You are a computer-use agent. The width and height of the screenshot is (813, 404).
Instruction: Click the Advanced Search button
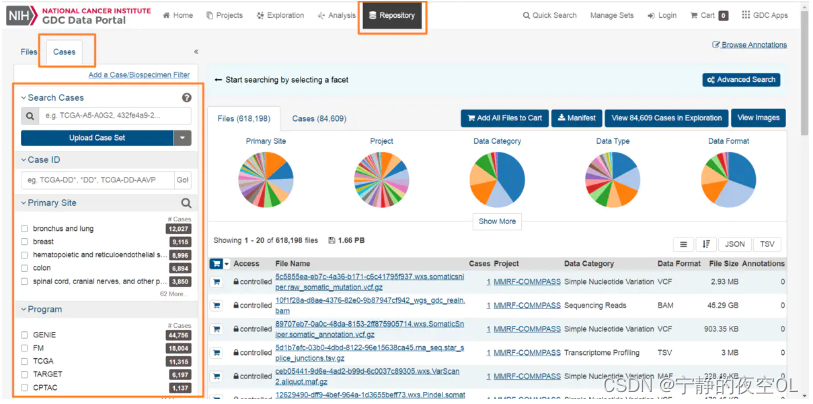[741, 80]
